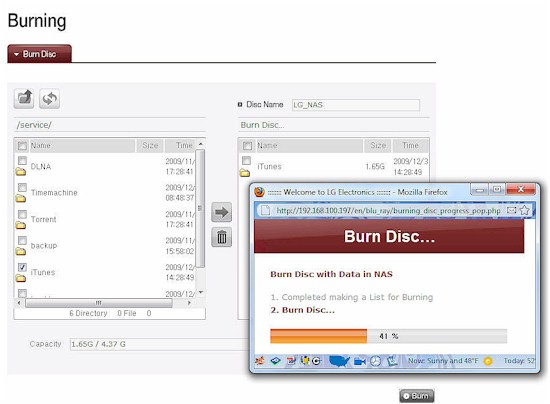The width and height of the screenshot is (550, 404).
Task: Click the 'Now: Sunny and 48°F' status text
Action: click(443, 361)
